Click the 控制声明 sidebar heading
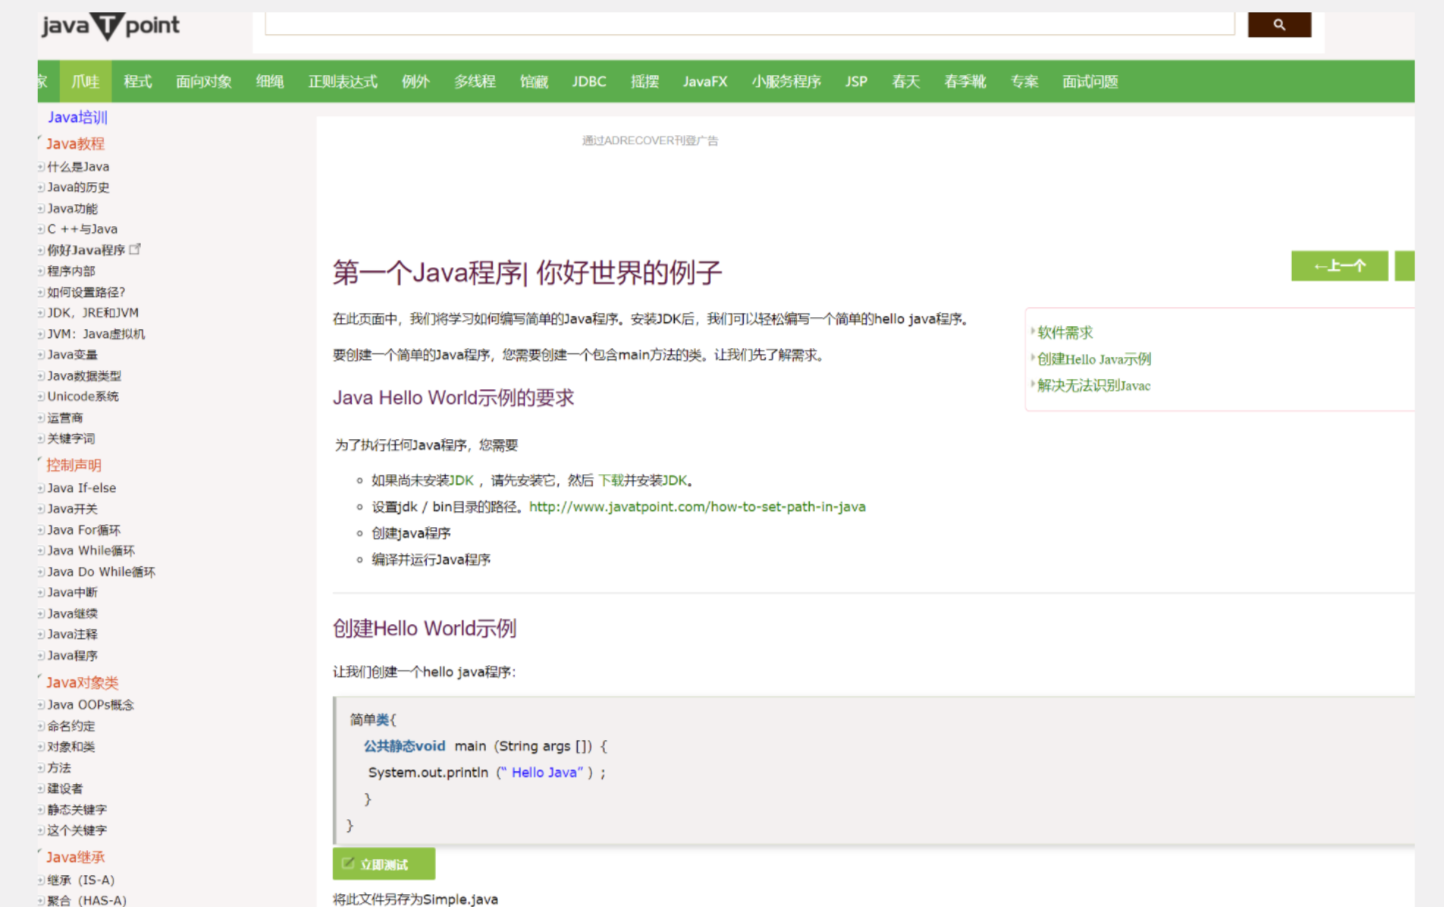This screenshot has height=907, width=1444. pos(73,465)
